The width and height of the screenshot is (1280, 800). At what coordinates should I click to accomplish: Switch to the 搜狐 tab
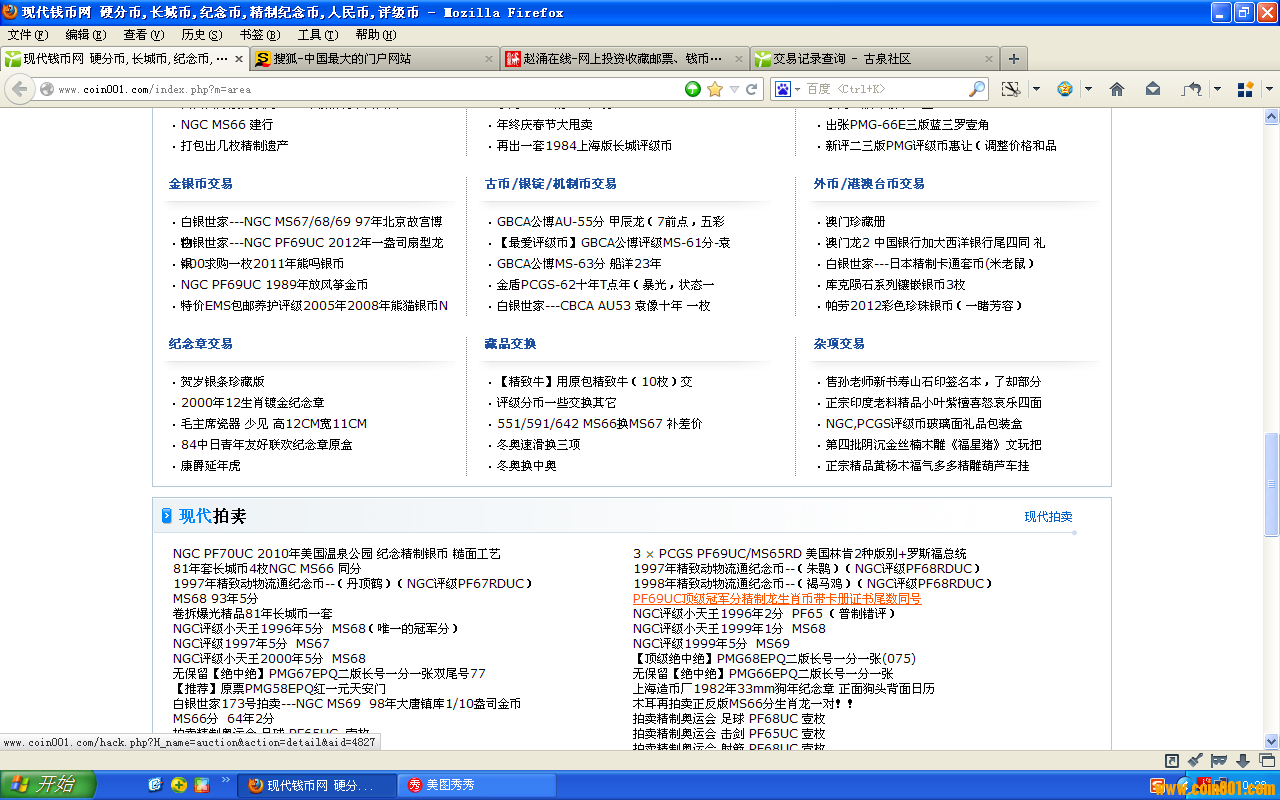(370, 59)
